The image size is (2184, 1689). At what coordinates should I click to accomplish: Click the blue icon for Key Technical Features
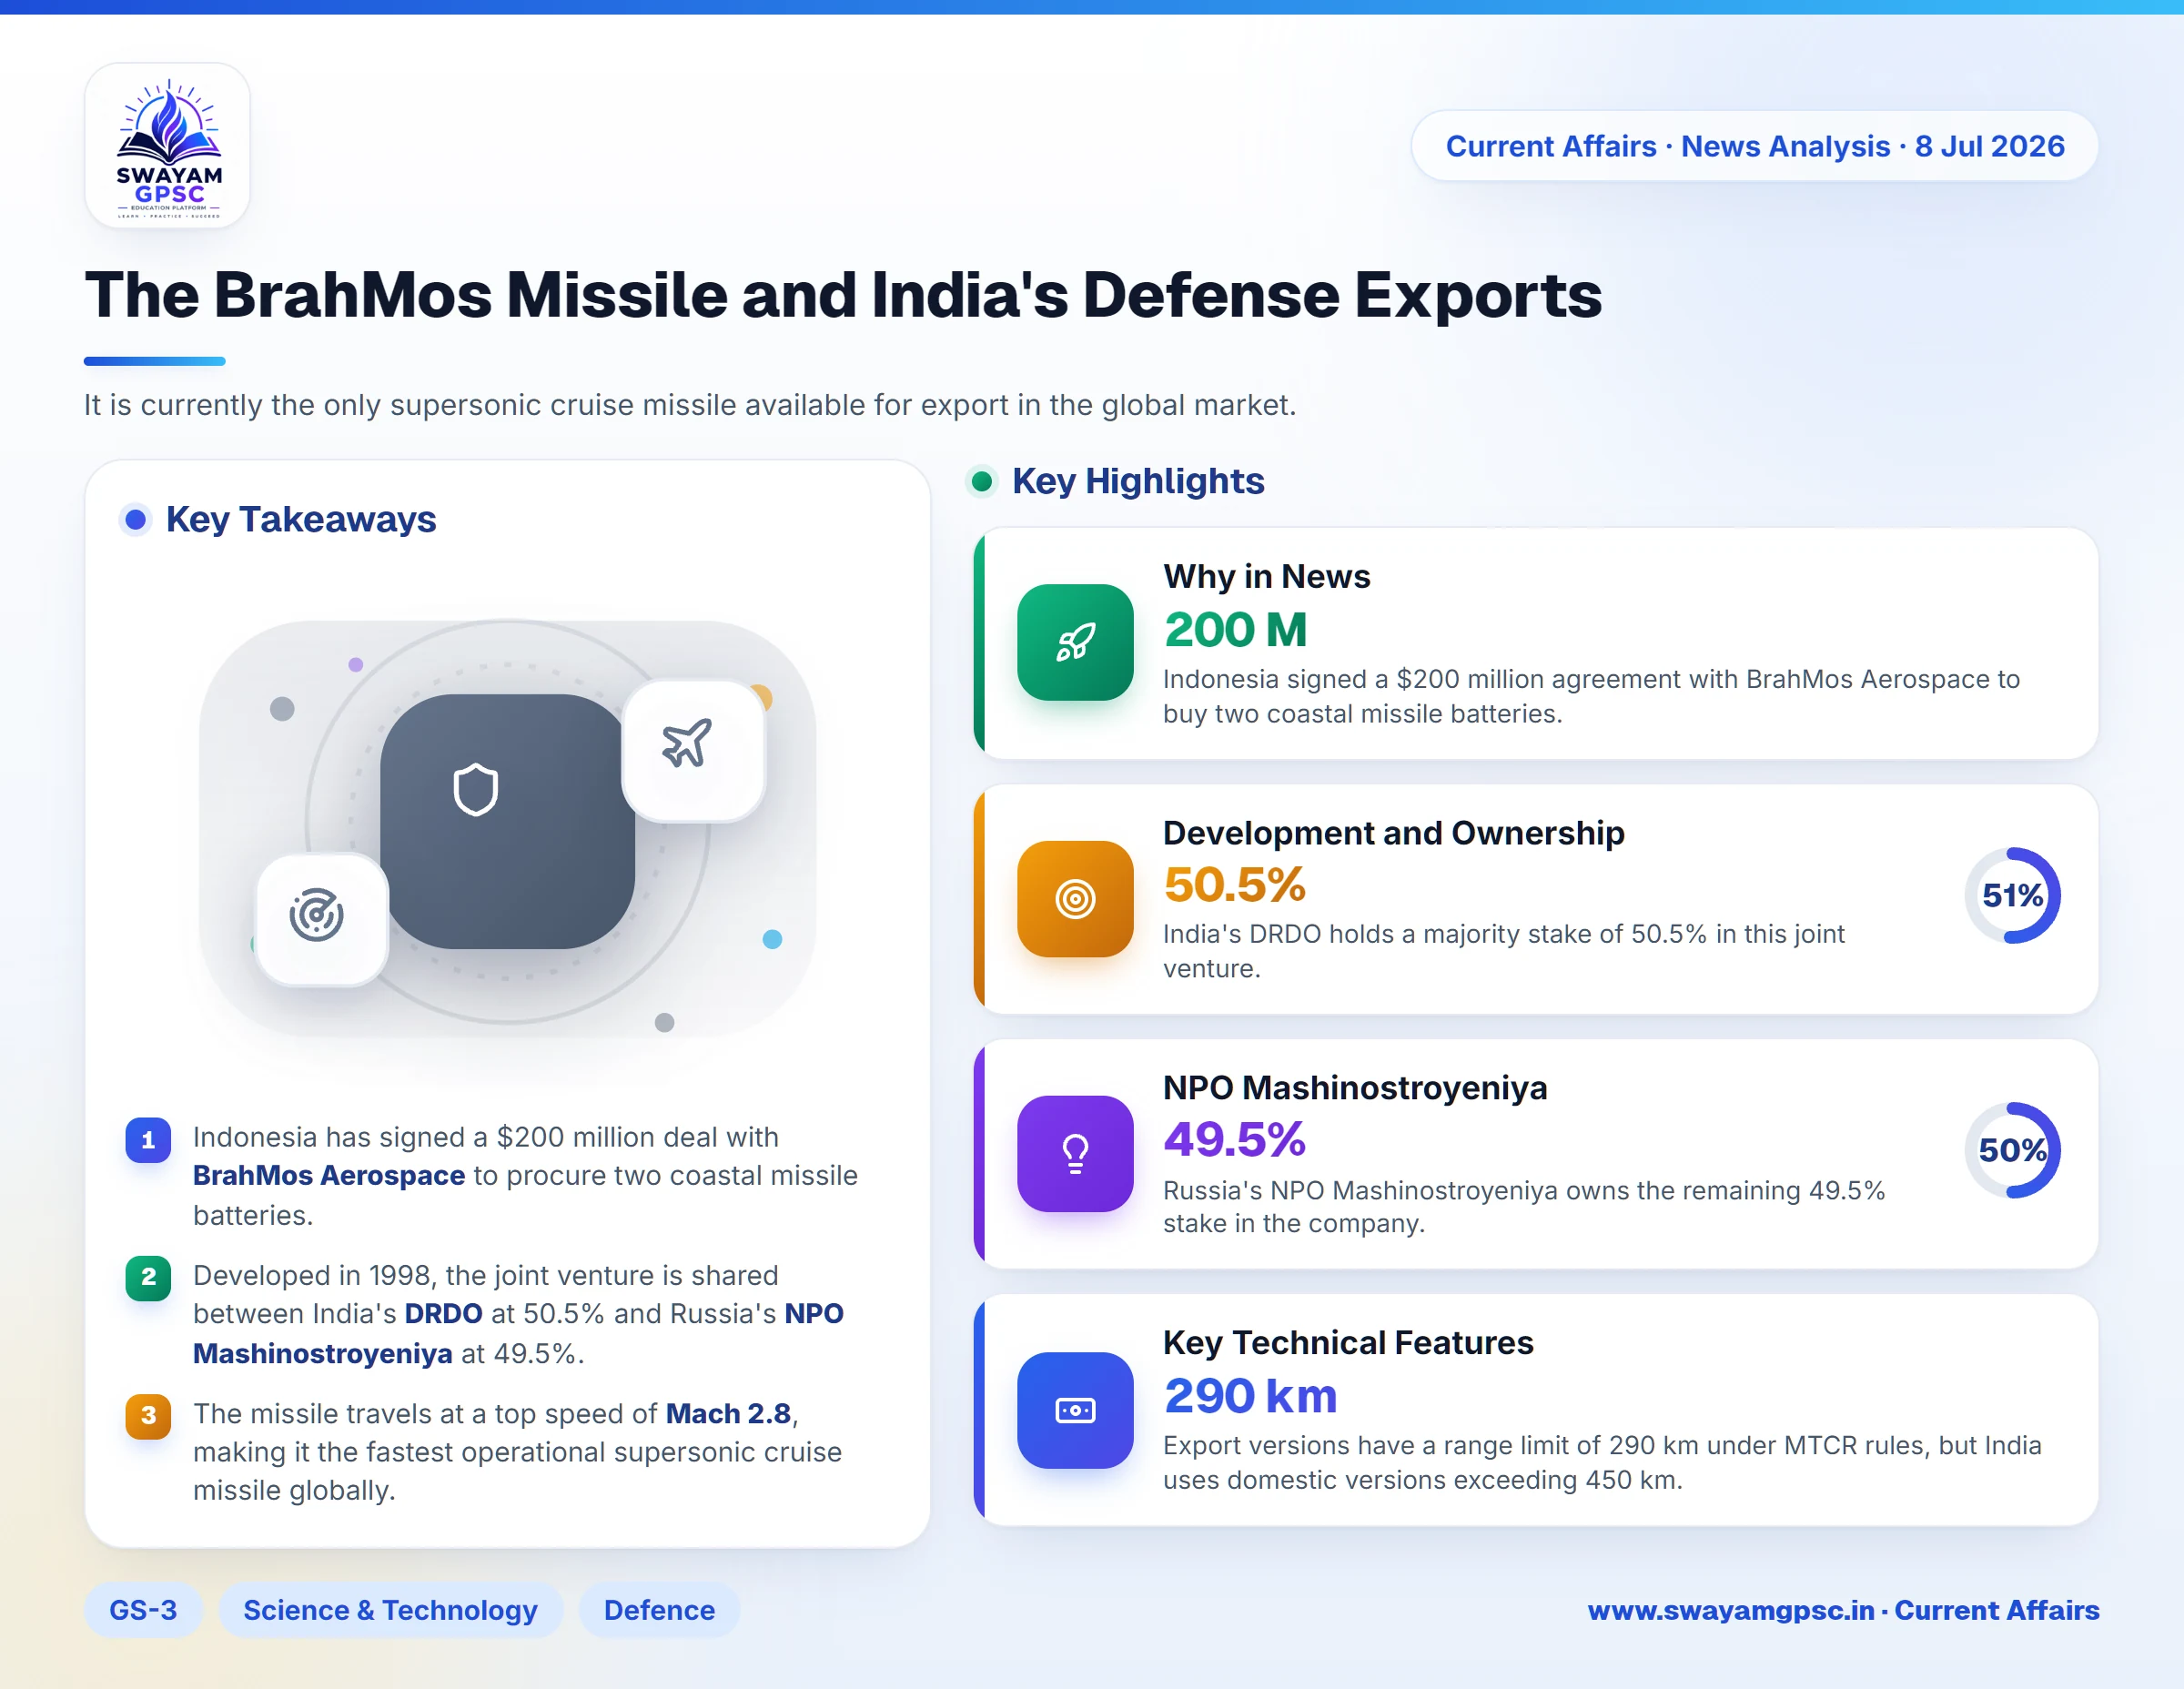(x=1075, y=1410)
